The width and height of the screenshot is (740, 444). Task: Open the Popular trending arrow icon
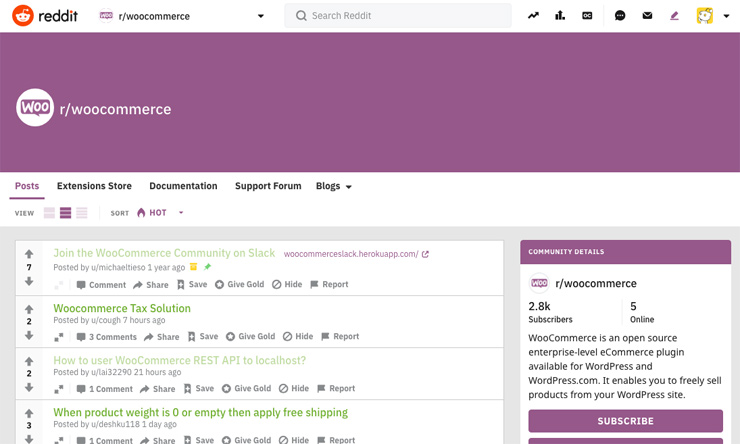(x=533, y=16)
